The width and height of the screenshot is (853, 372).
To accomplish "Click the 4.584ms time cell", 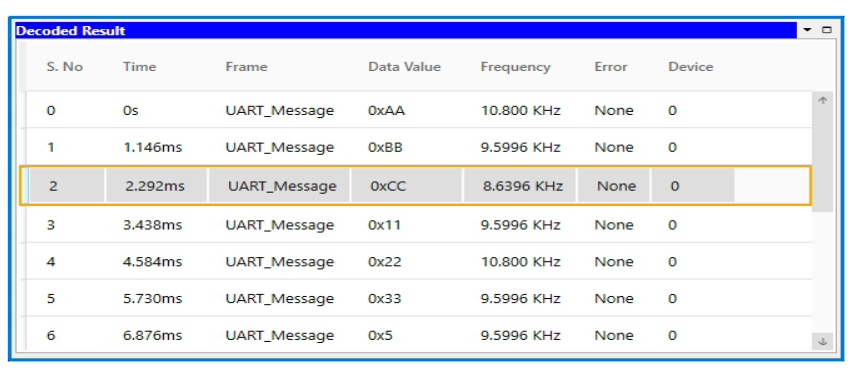I will (x=152, y=262).
